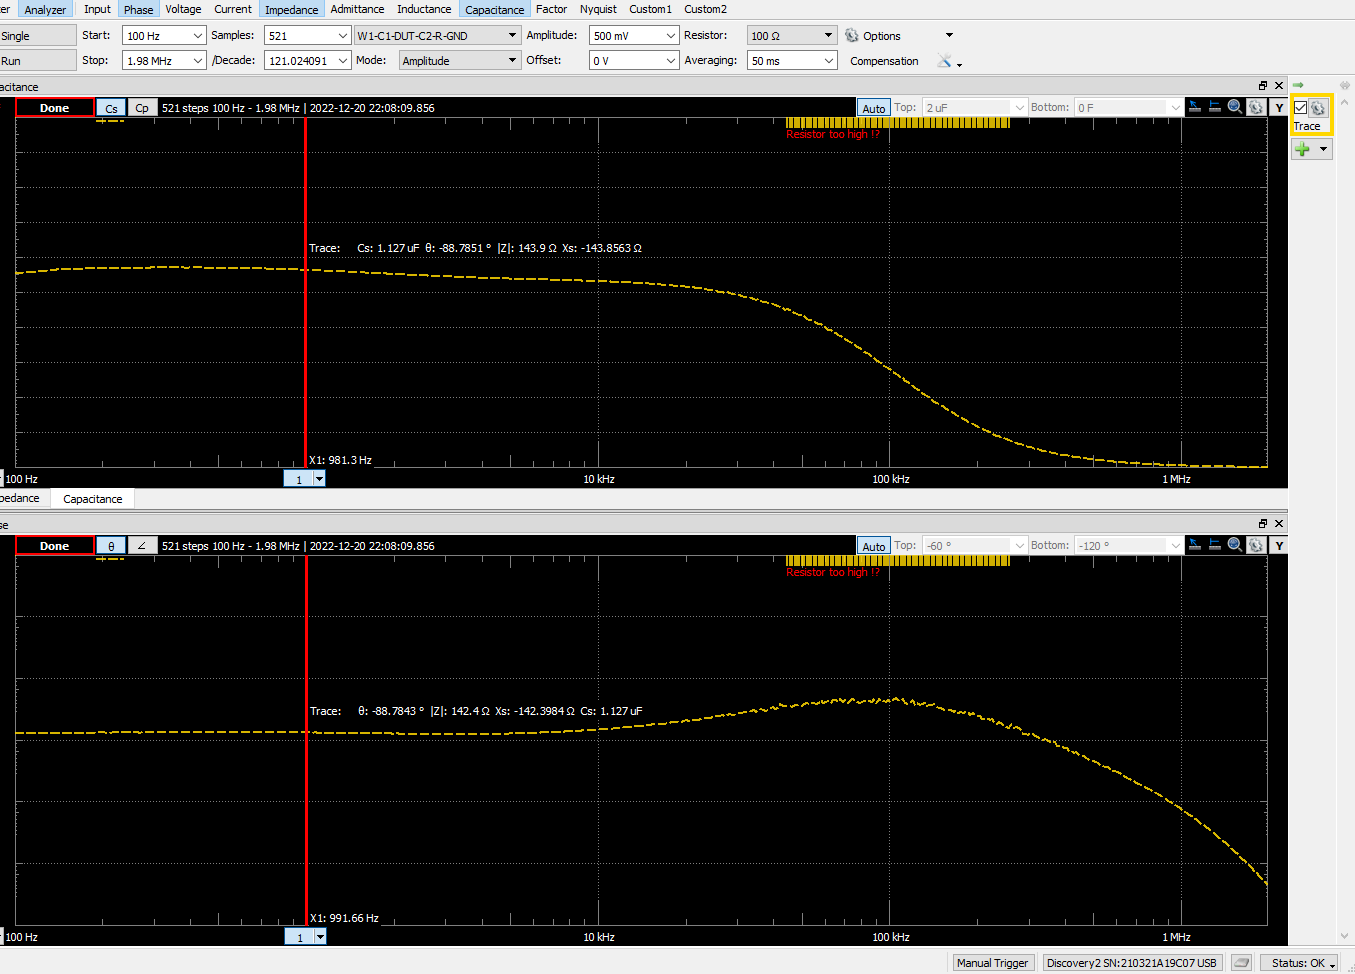This screenshot has height=974, width=1355.
Task: Click the Start frequency input field
Action: coord(156,36)
